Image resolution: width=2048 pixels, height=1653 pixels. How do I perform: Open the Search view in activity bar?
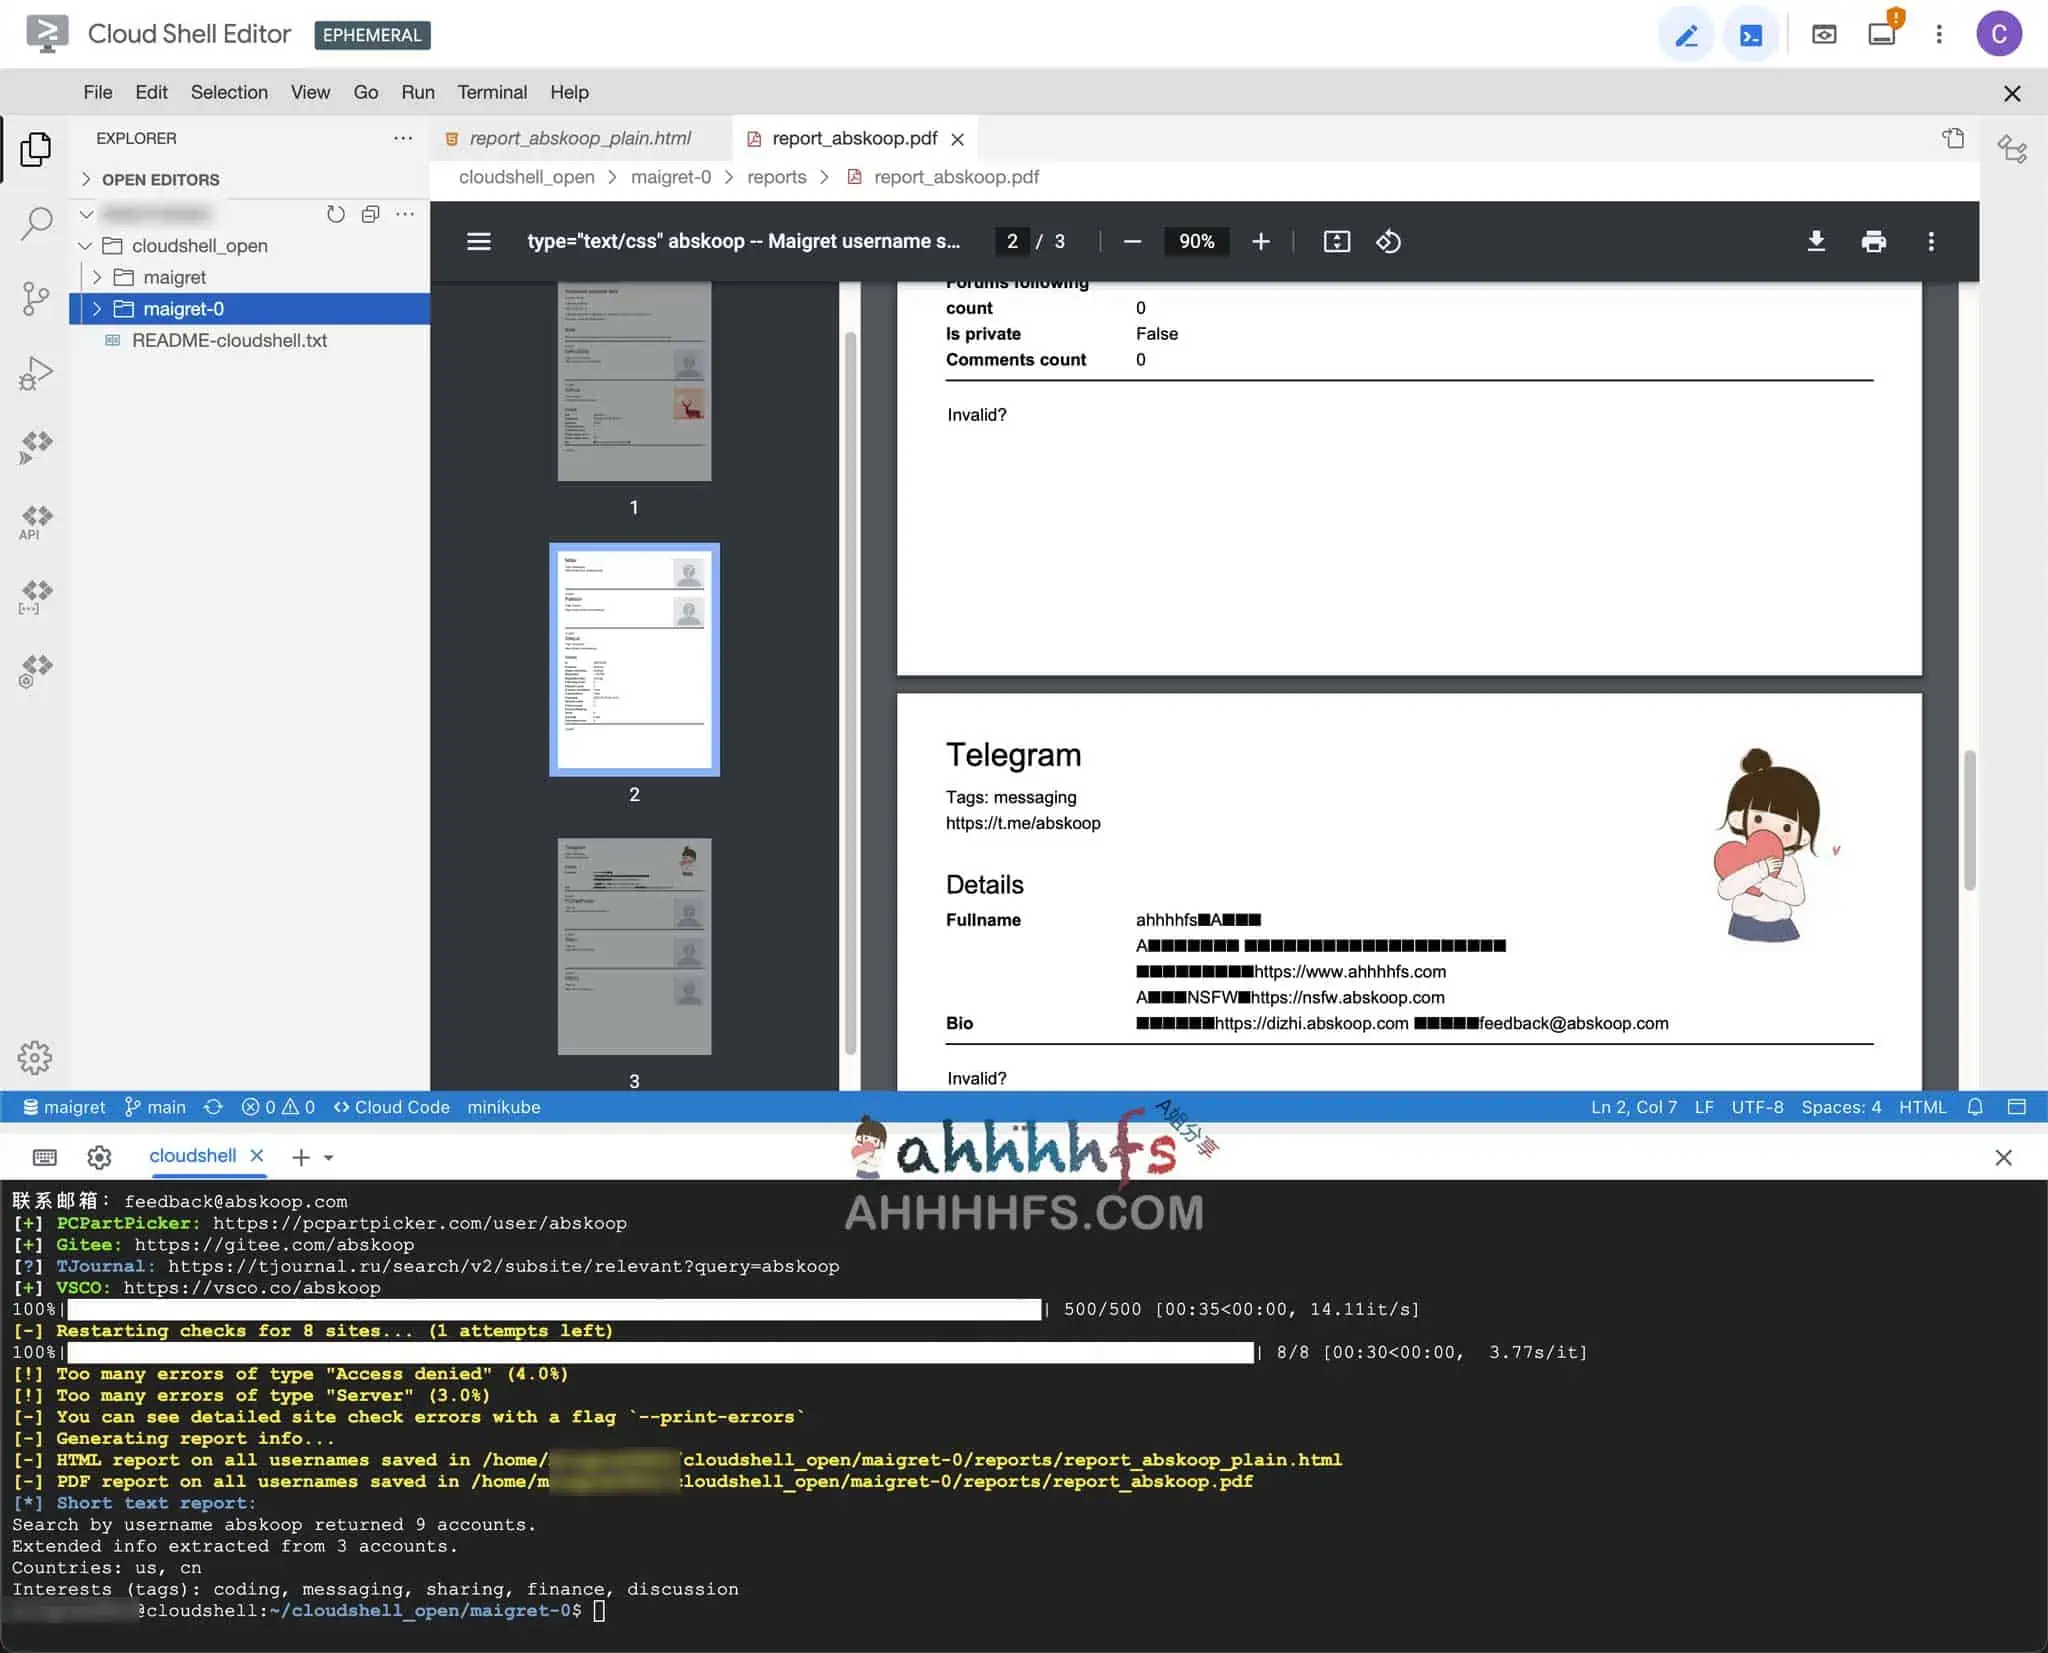[36, 223]
